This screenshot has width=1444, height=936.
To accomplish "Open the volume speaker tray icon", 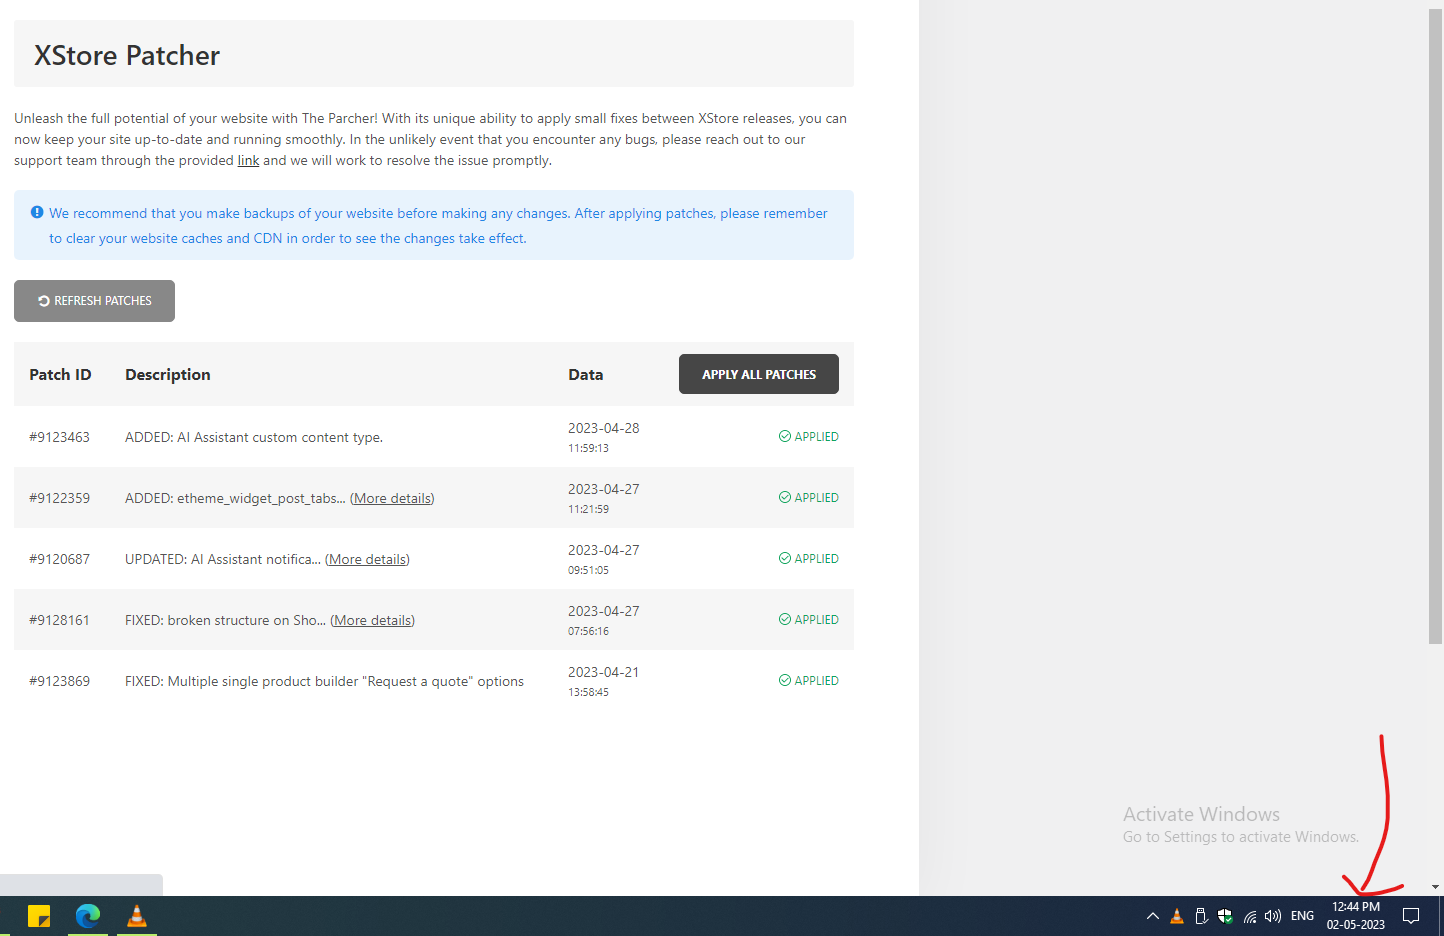I will click(x=1273, y=916).
